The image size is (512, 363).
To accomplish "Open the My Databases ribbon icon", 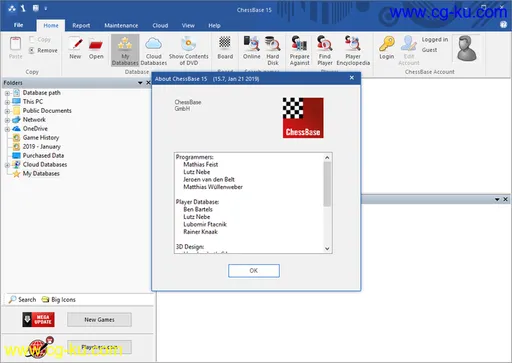I will click(125, 50).
